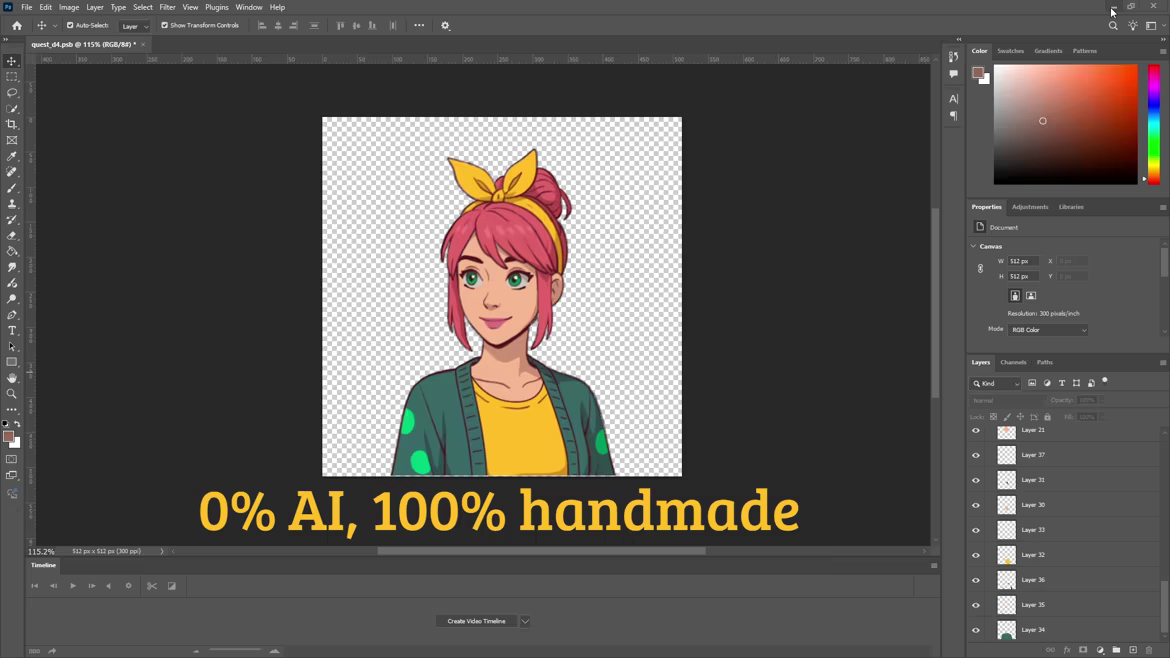Open the options bar gear settings
The width and height of the screenshot is (1170, 658).
(445, 25)
